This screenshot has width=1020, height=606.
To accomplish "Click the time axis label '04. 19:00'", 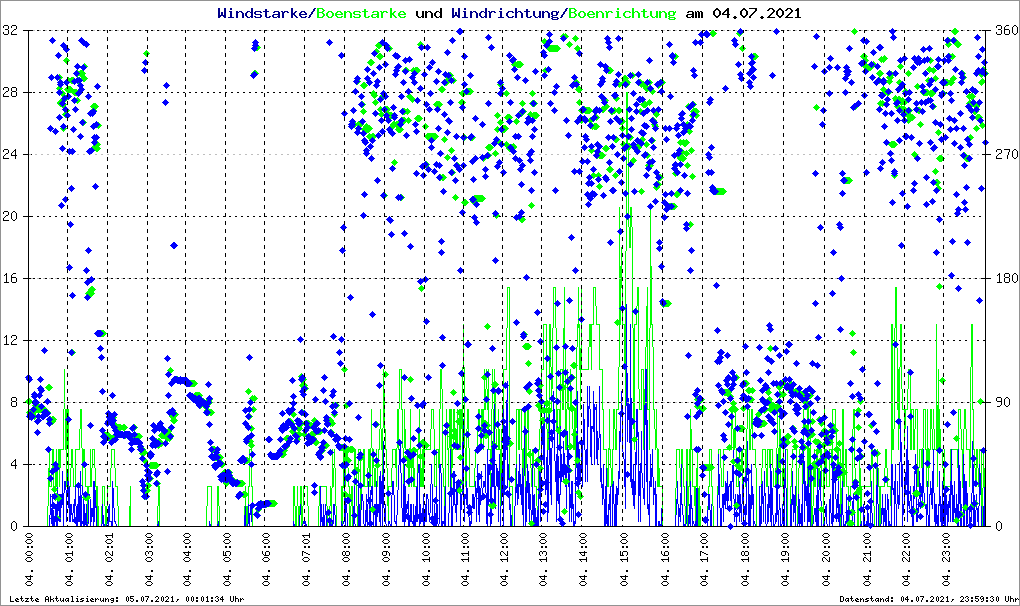I will click(785, 559).
